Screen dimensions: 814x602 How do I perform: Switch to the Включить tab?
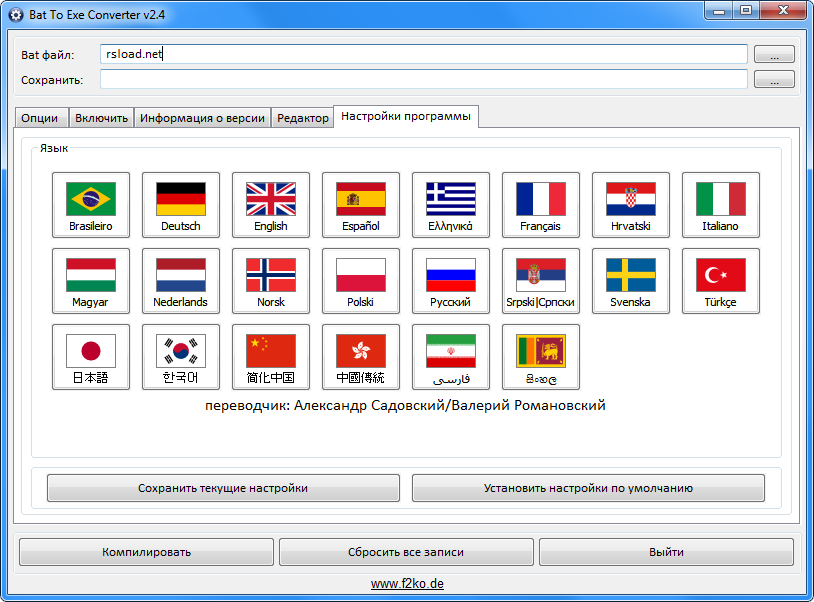(x=101, y=118)
